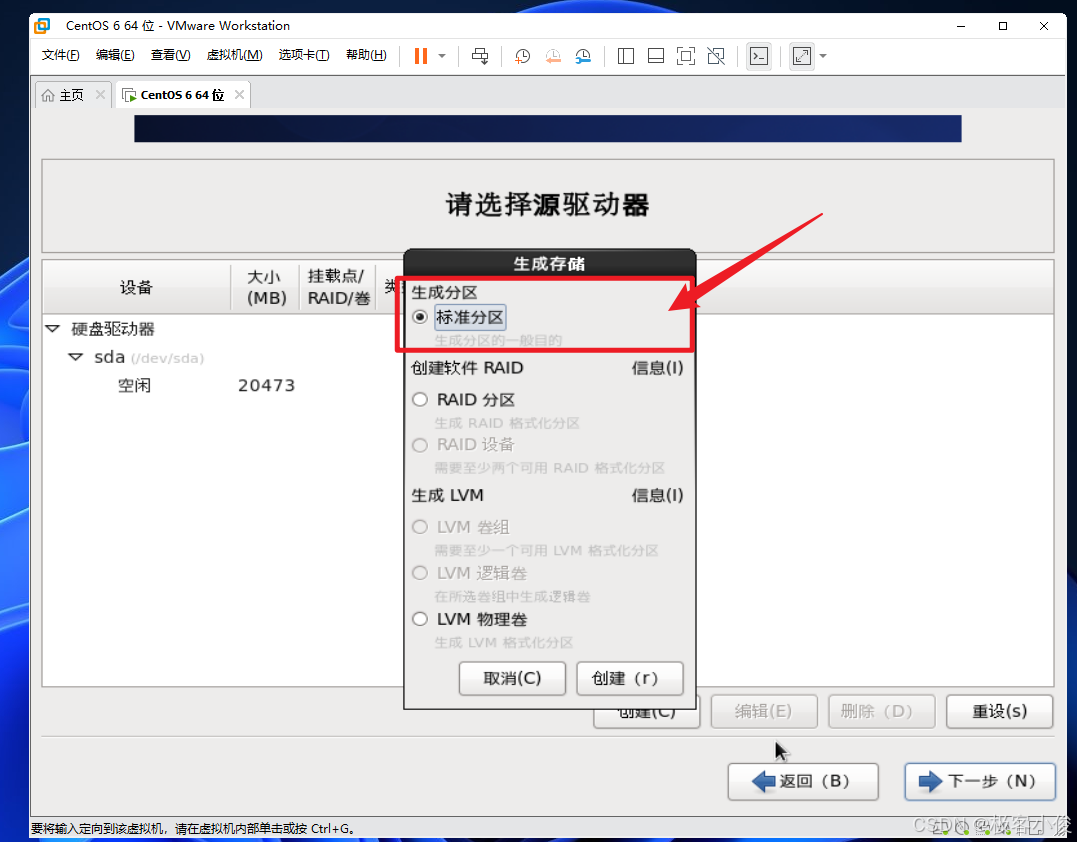This screenshot has height=842, width=1077.
Task: Select the LVM 物理卷 radio button
Action: [x=420, y=619]
